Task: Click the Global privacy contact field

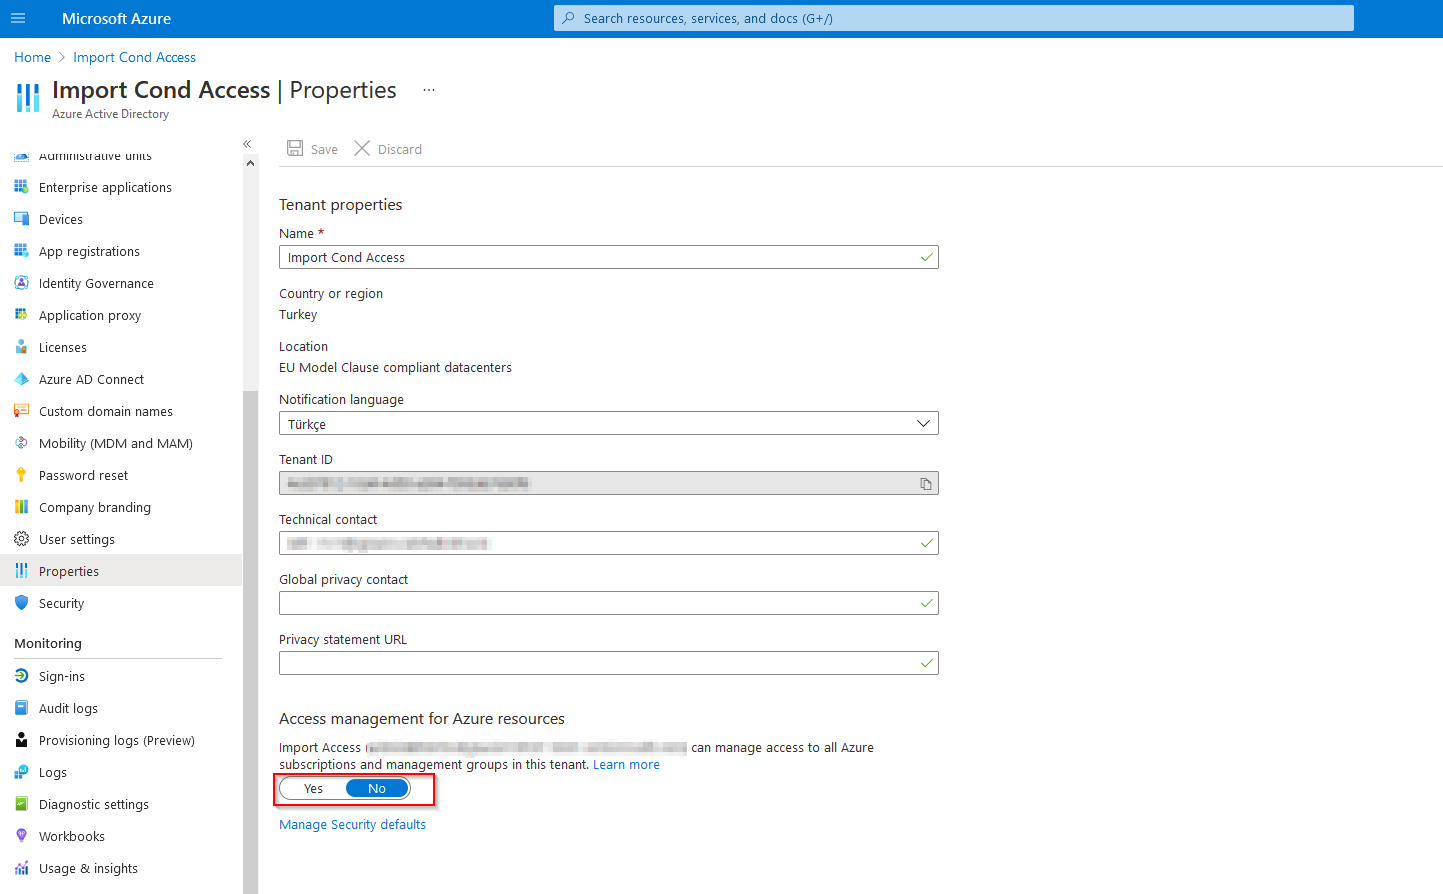Action: tap(609, 603)
